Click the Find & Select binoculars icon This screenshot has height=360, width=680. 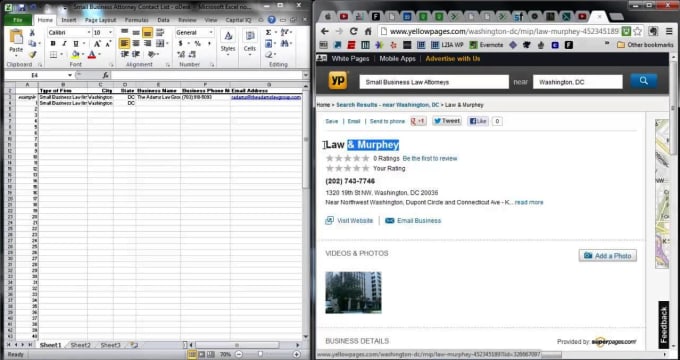[284, 44]
